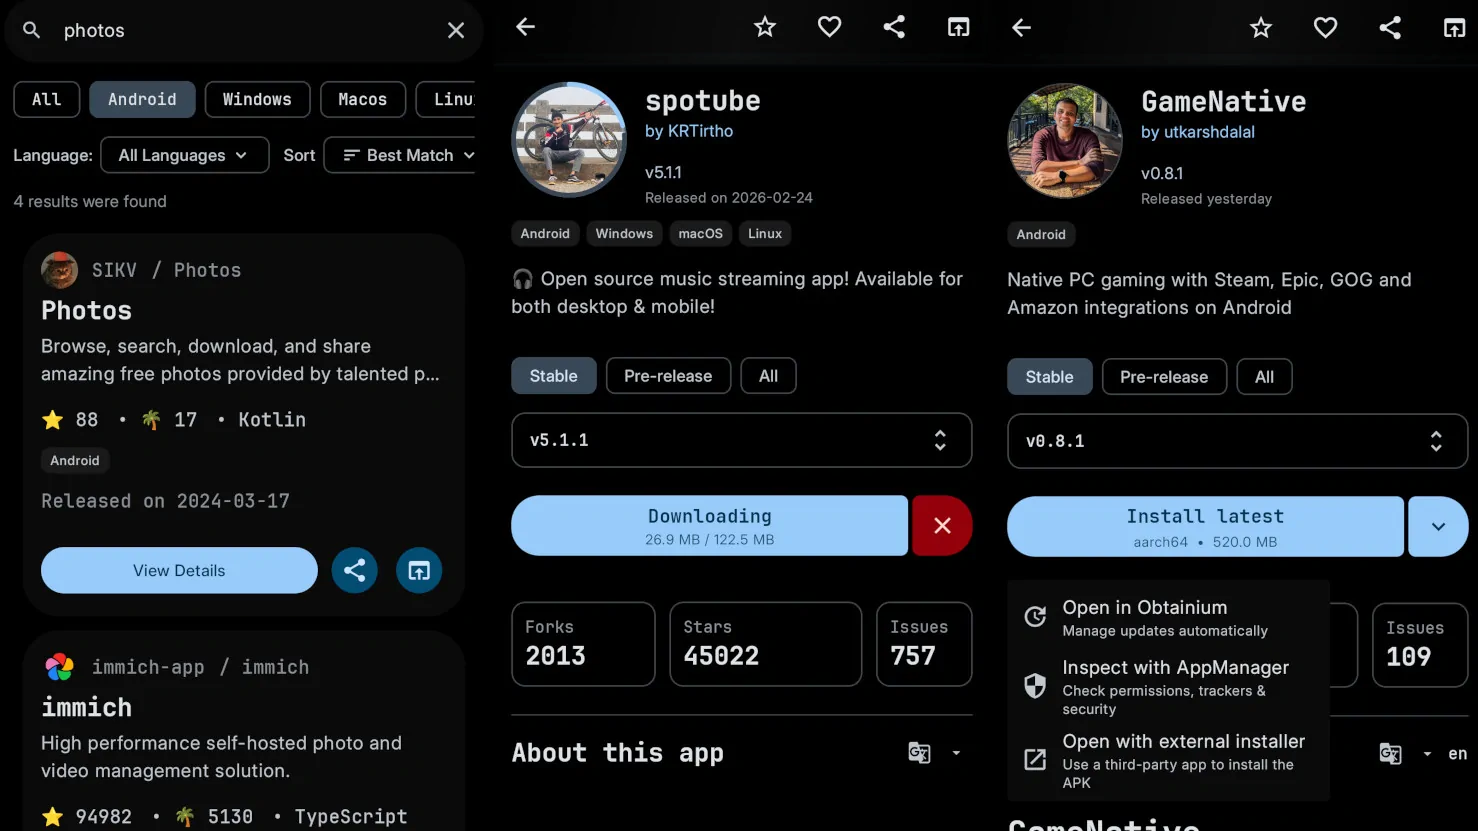1478x831 pixels.
Task: Select All releases filter for GameNative
Action: [x=1264, y=377]
